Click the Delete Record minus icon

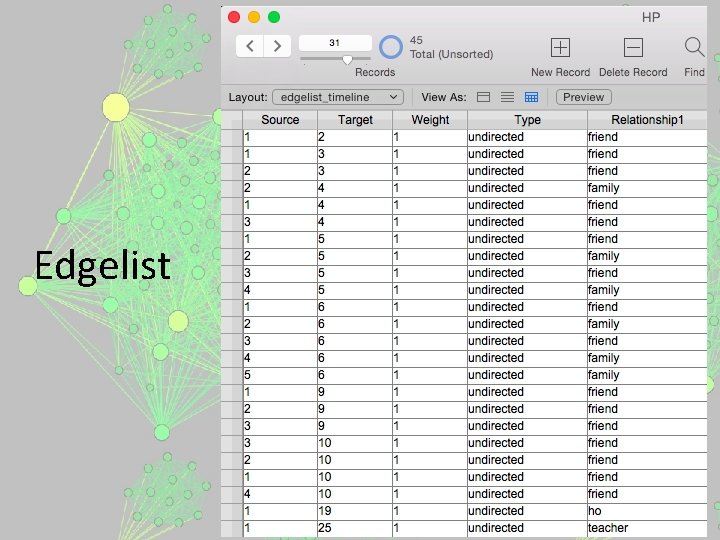click(633, 47)
